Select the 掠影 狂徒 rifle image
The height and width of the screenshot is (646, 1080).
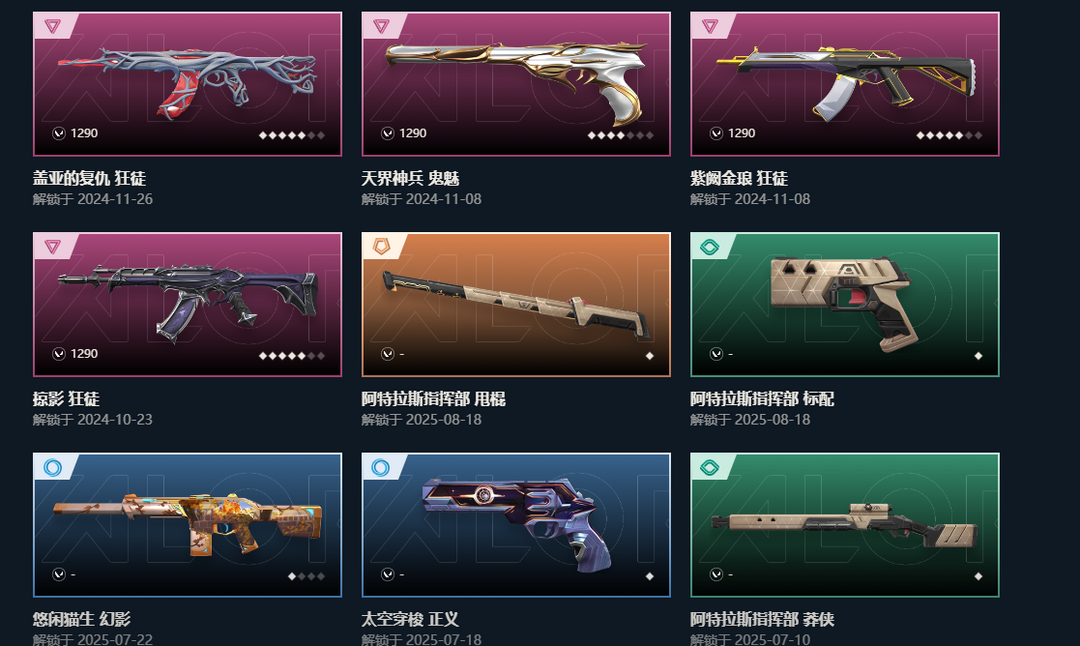[x=187, y=302]
